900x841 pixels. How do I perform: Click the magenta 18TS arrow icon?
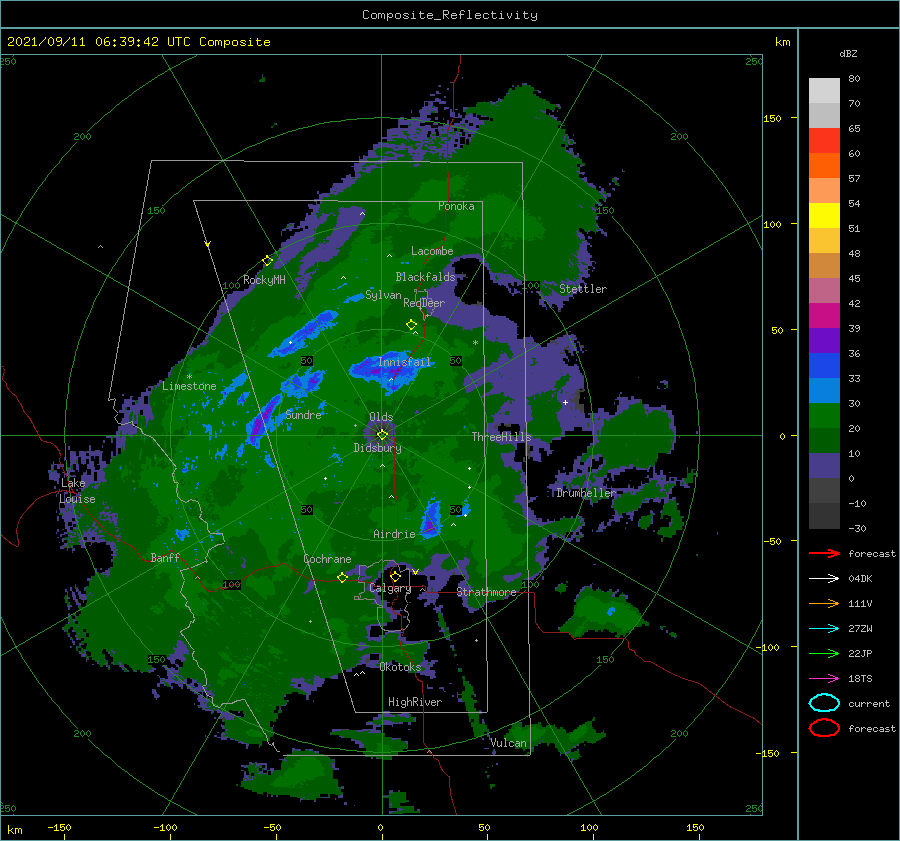coord(824,679)
